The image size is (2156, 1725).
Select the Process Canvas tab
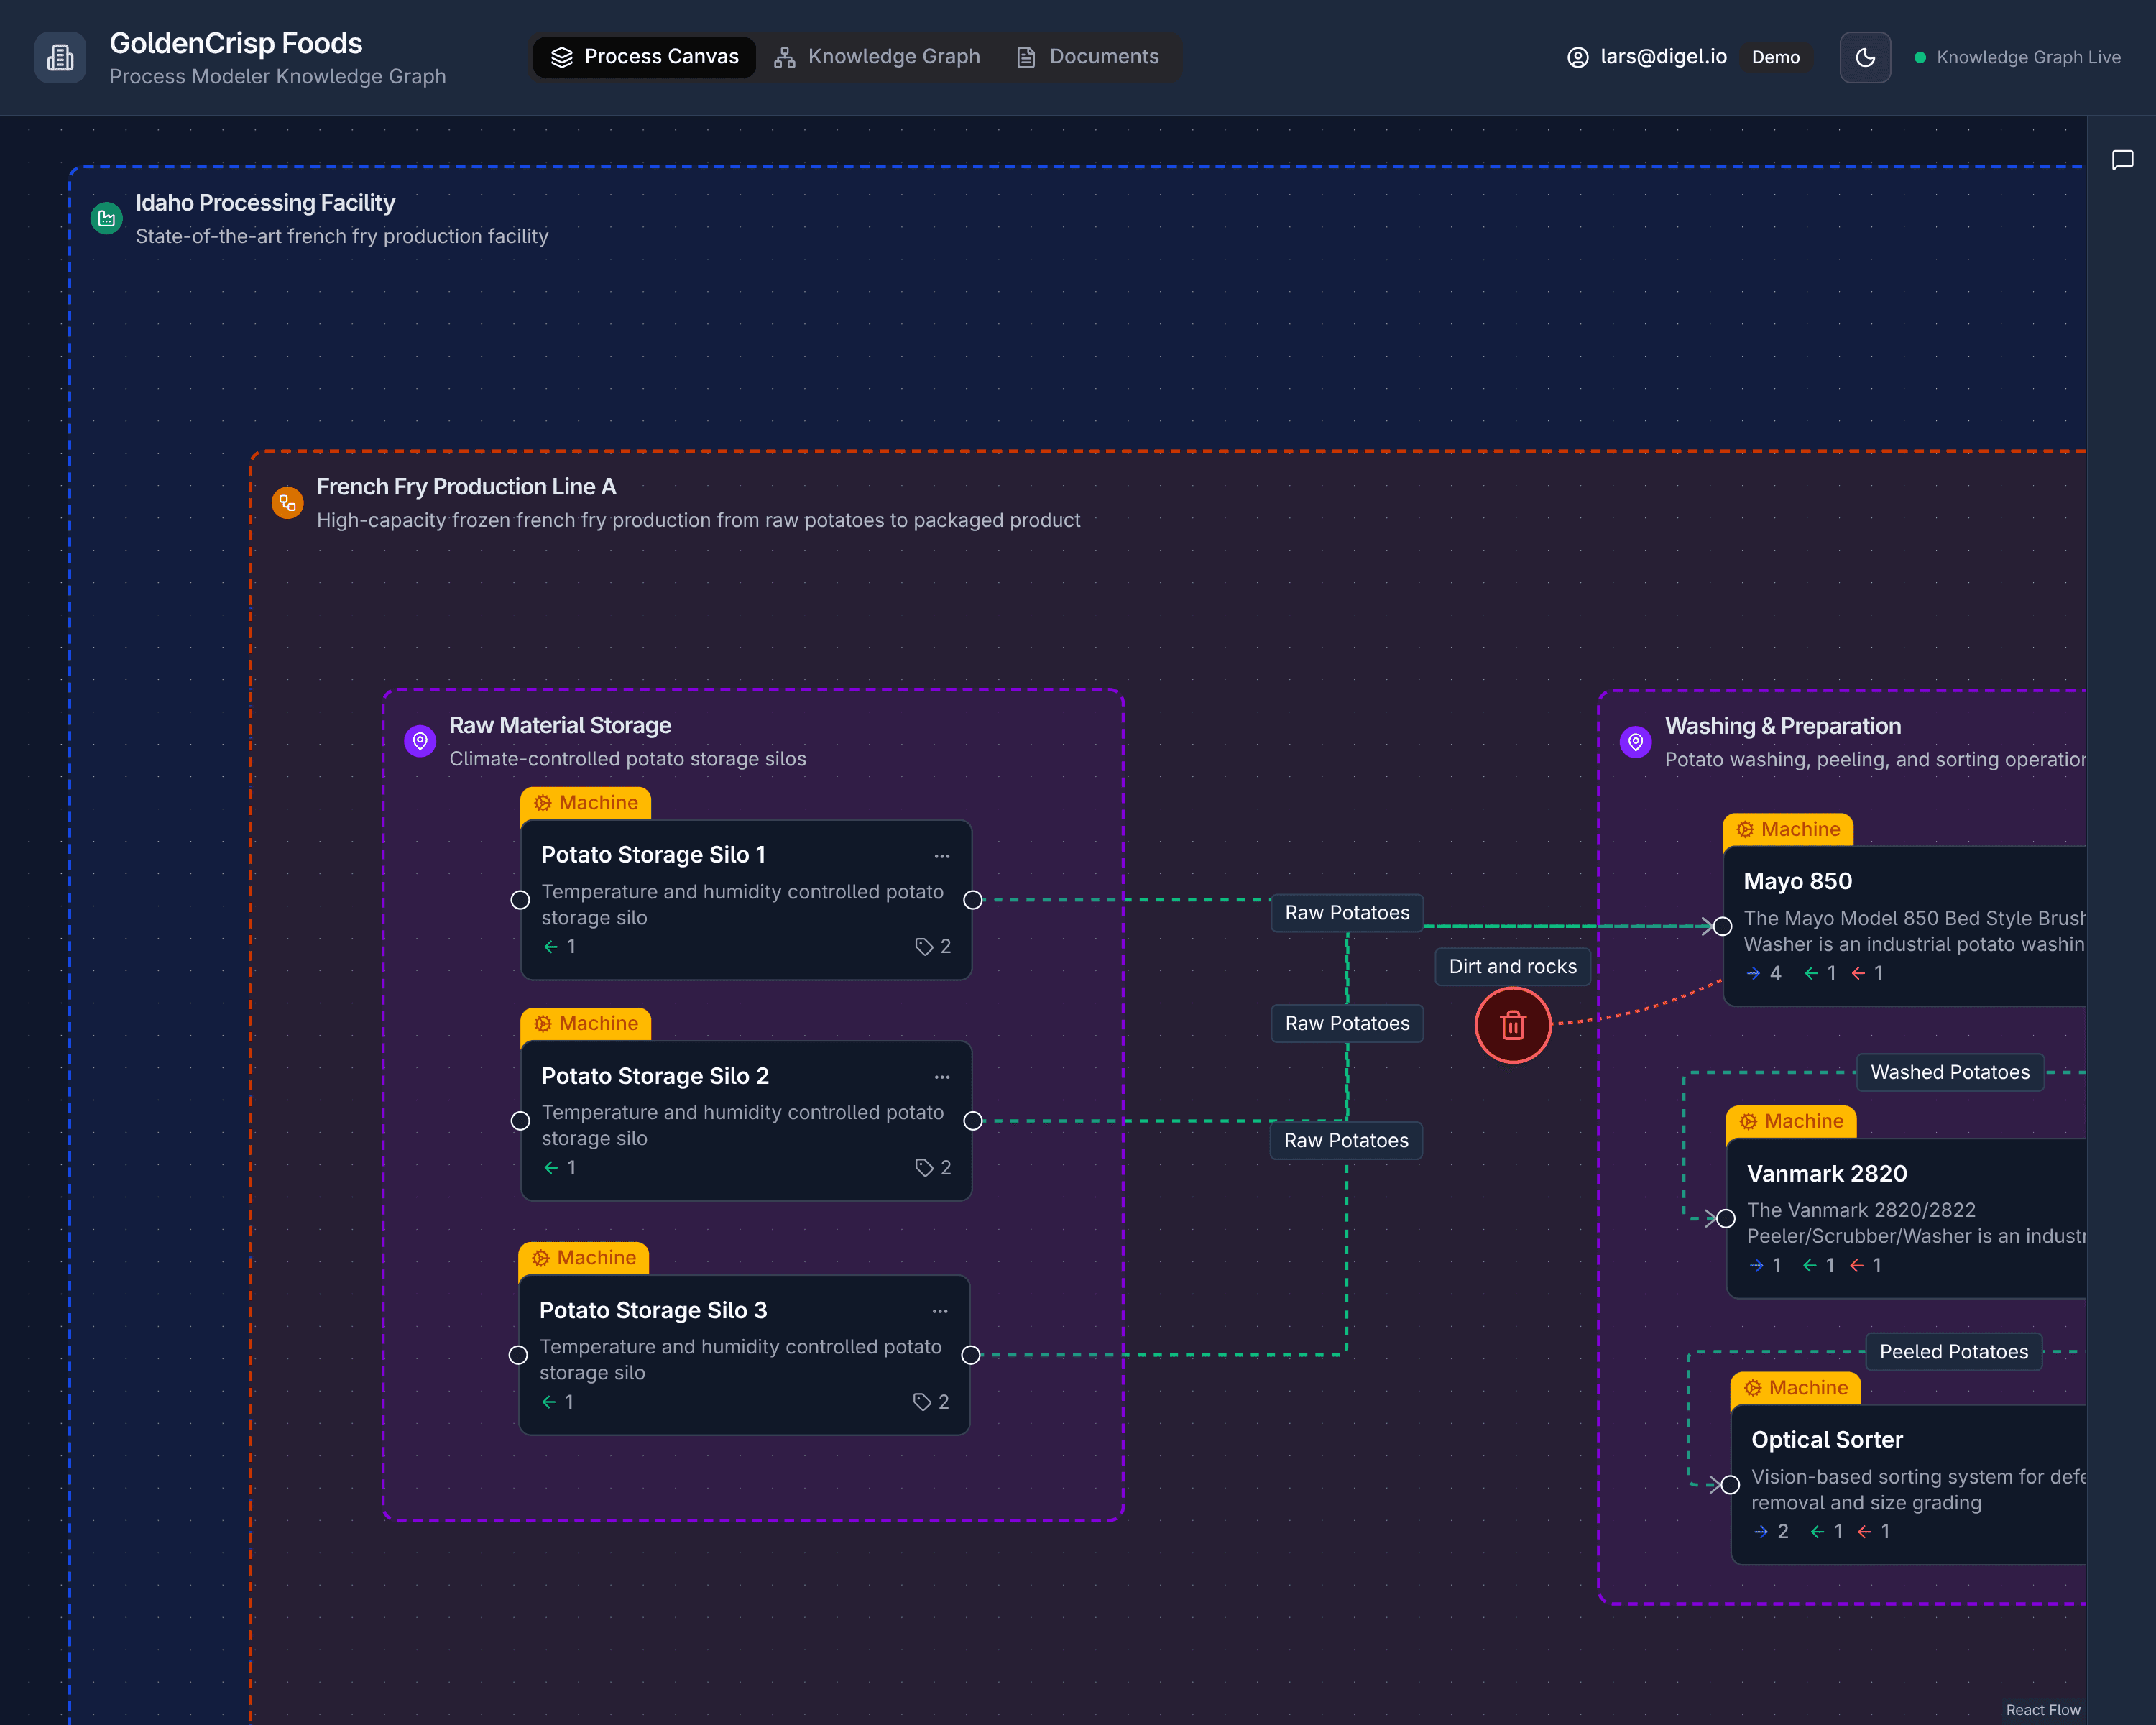(x=644, y=57)
